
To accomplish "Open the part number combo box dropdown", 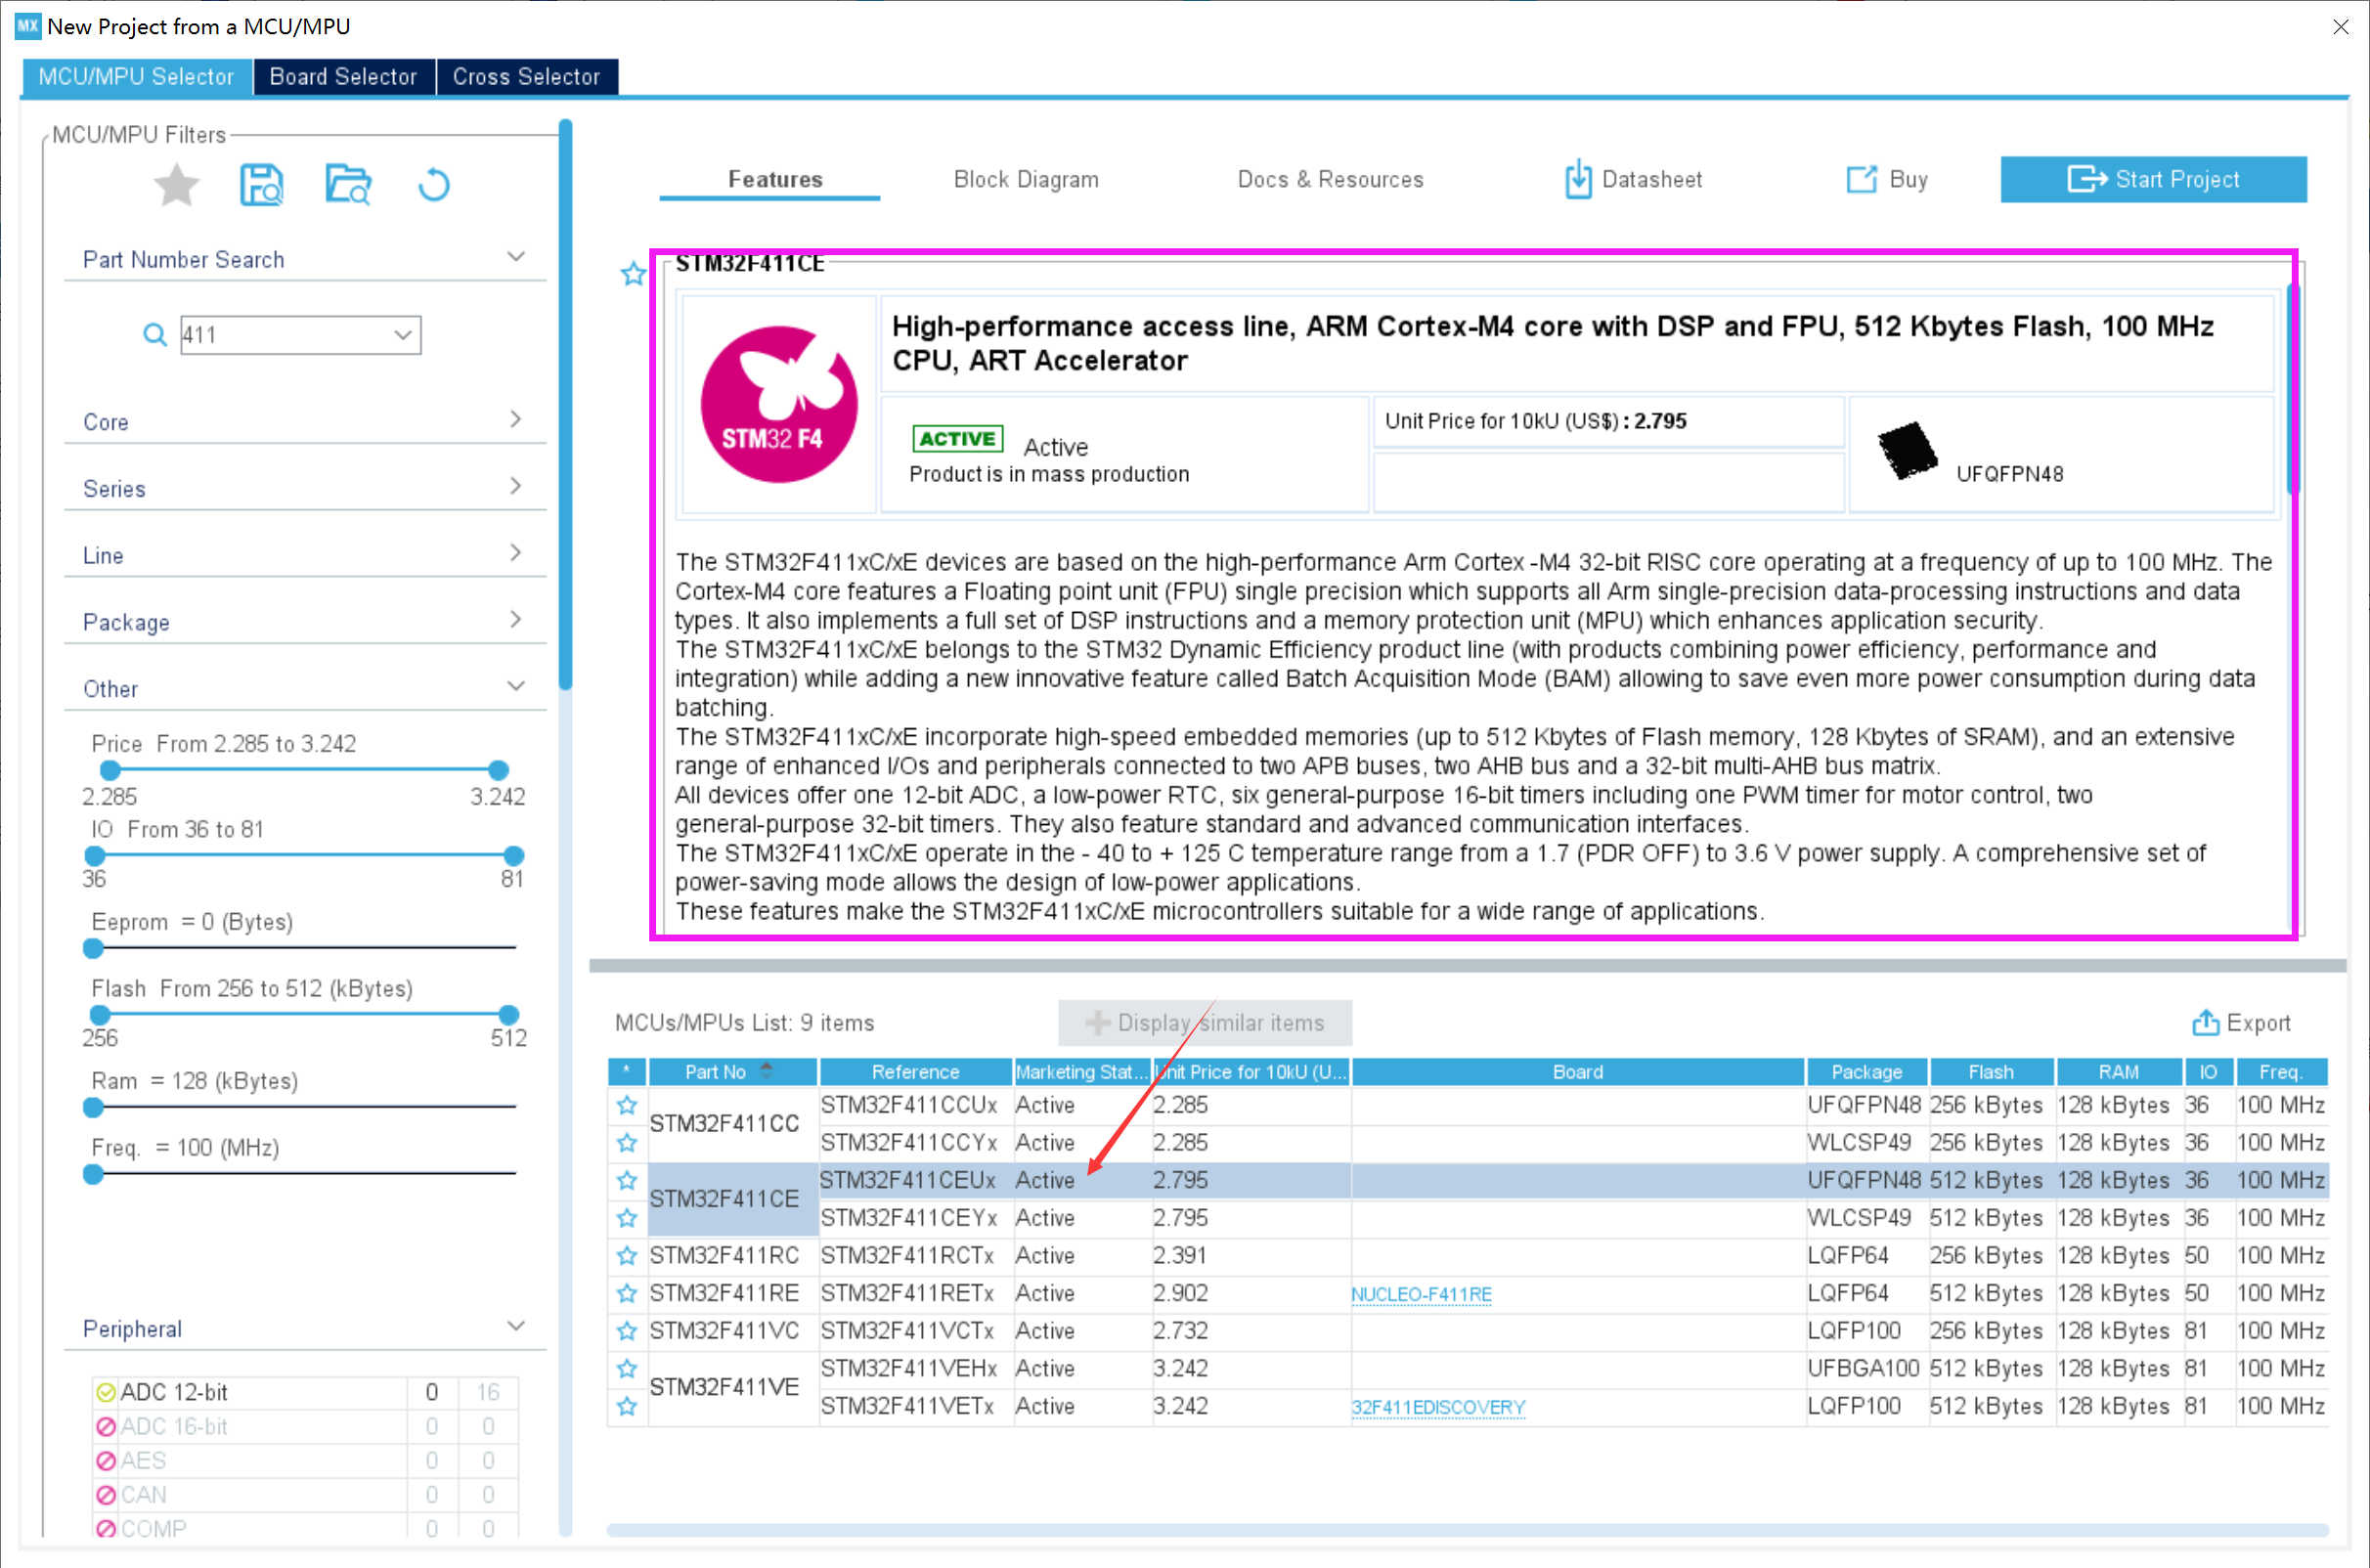I will tap(403, 335).
